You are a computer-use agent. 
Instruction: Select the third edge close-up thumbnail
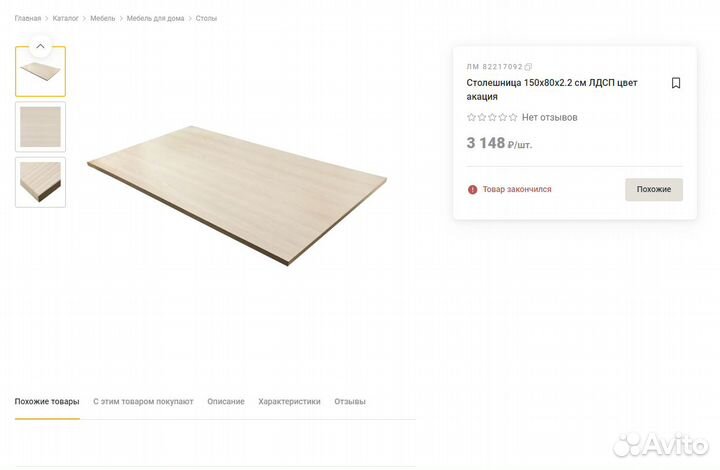pos(40,182)
